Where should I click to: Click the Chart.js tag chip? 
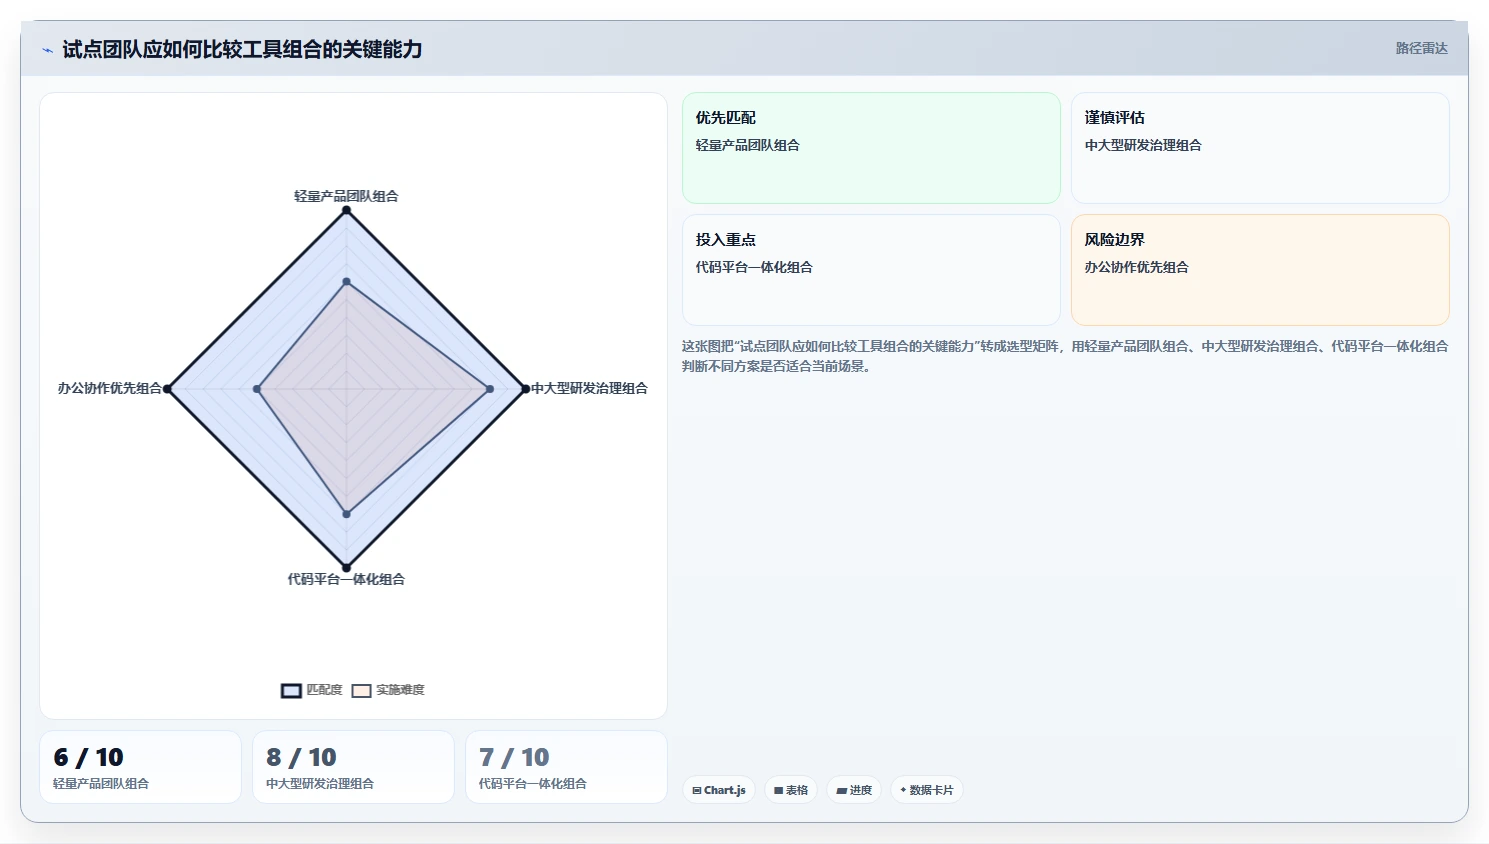coord(719,790)
